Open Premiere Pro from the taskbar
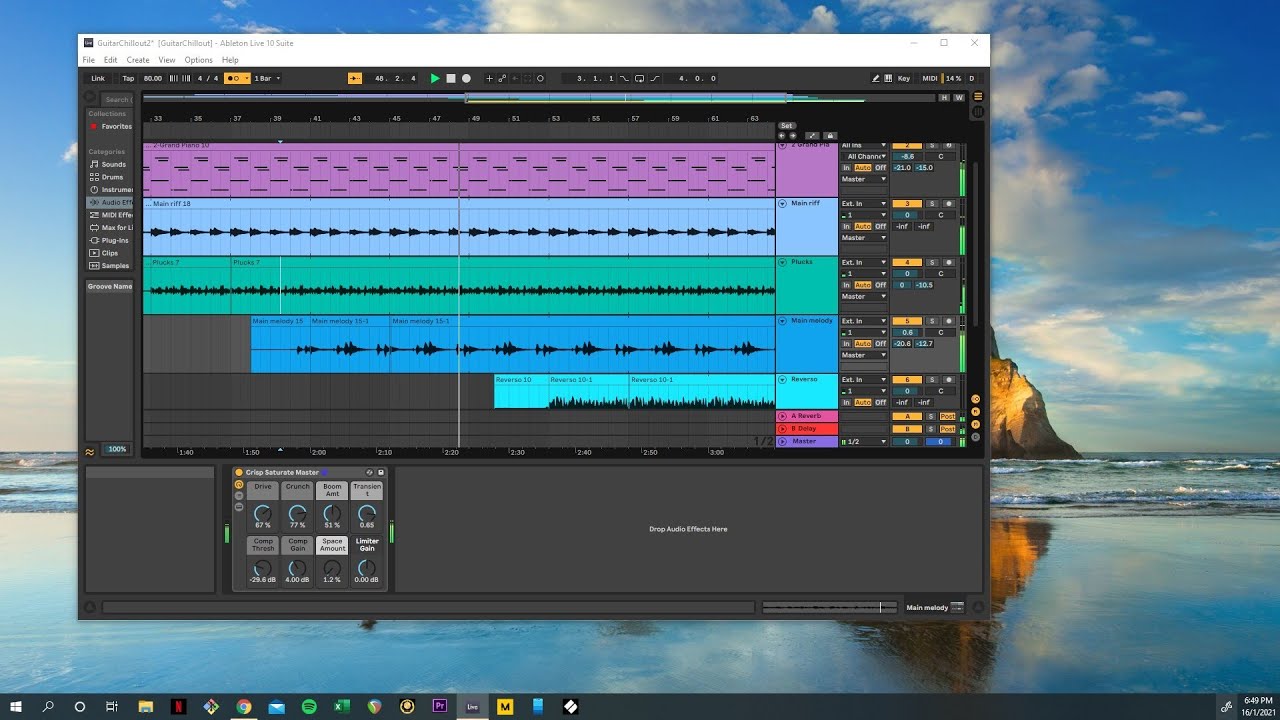This screenshot has height=720, width=1280. (x=439, y=706)
